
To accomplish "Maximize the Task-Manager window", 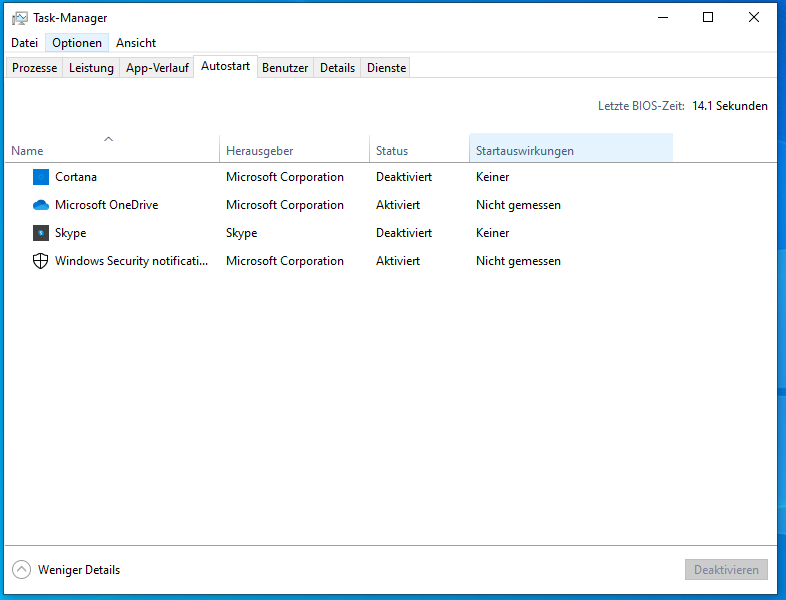I will 708,18.
